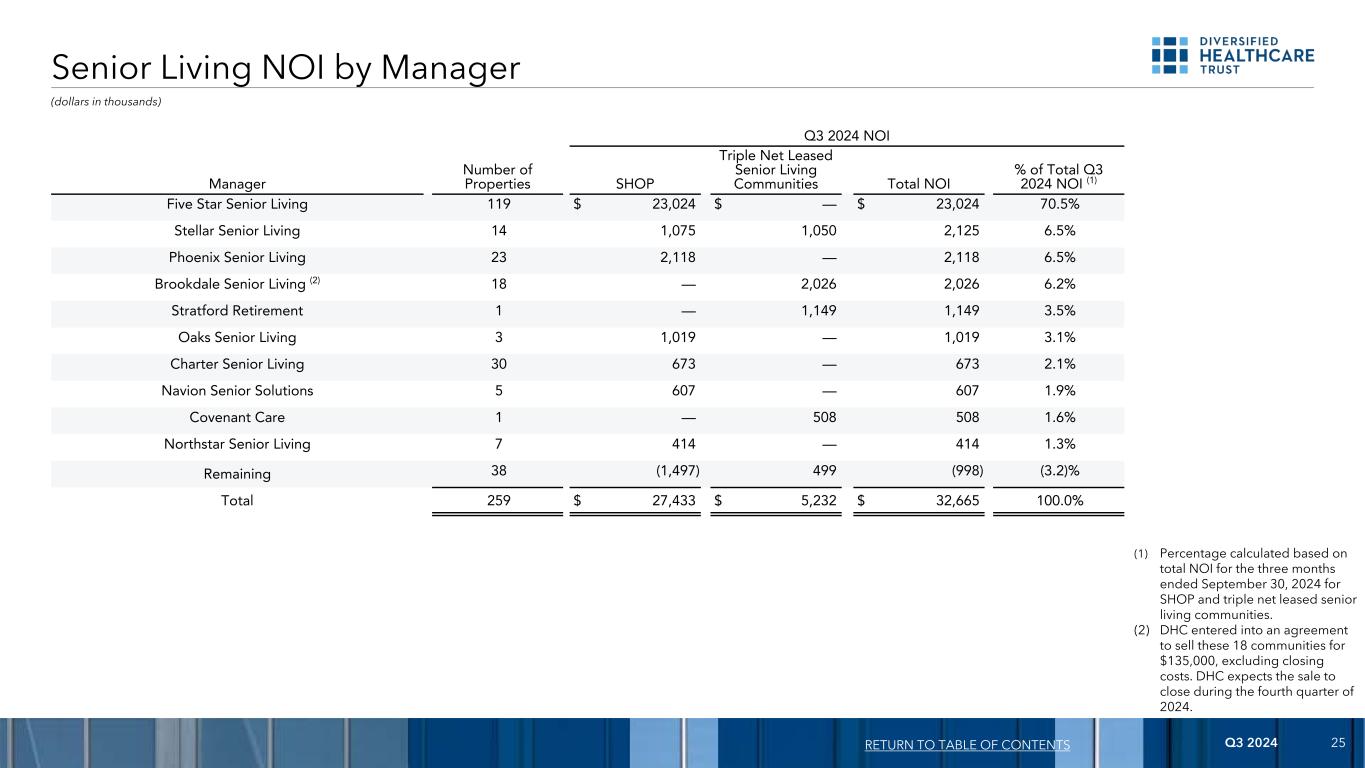Select the Senior Living NOI by Manager title
This screenshot has width=1365, height=768.
tap(286, 68)
